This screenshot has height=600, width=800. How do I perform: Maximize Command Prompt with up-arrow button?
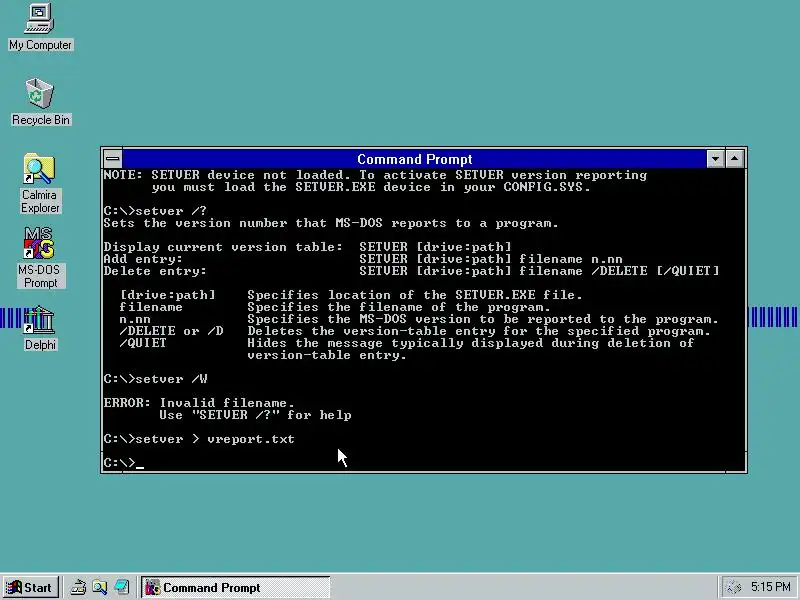click(735, 159)
